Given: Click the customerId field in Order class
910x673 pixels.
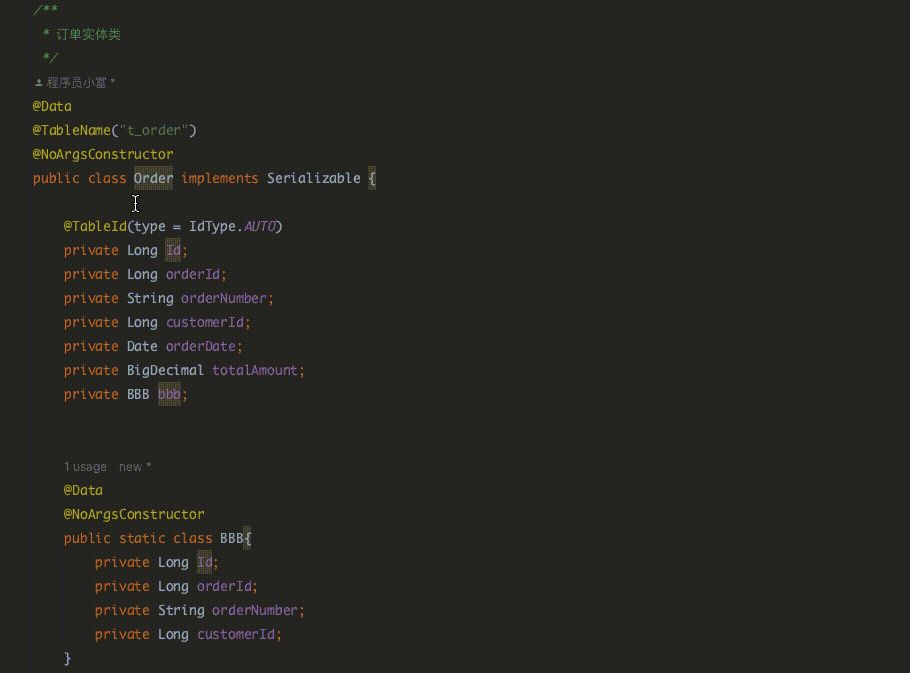Looking at the screenshot, I should click(x=205, y=323).
